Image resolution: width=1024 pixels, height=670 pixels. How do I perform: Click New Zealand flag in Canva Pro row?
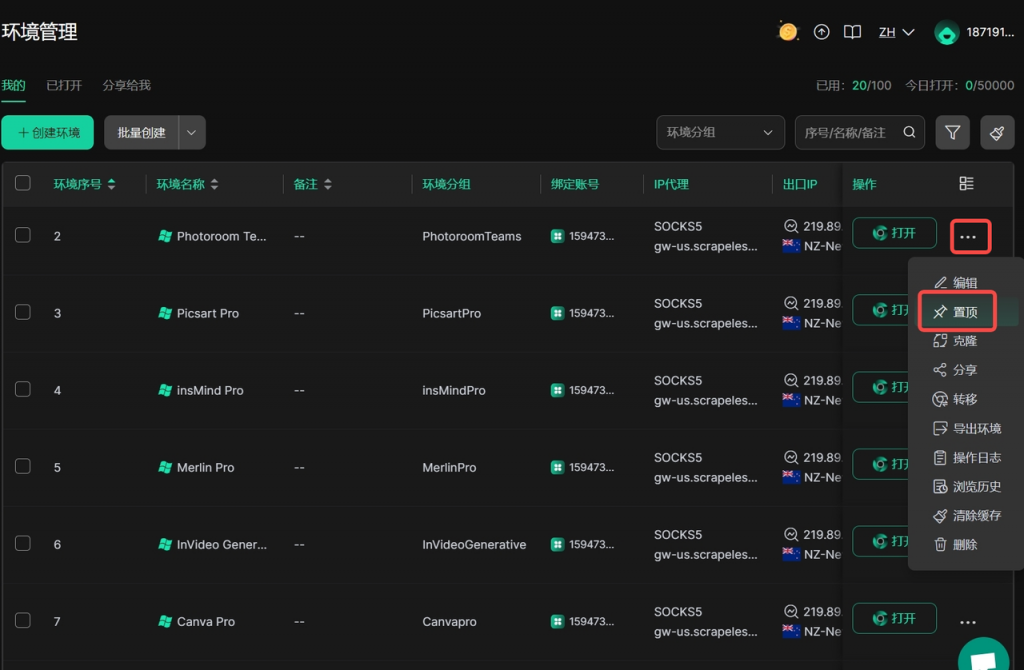[792, 631]
